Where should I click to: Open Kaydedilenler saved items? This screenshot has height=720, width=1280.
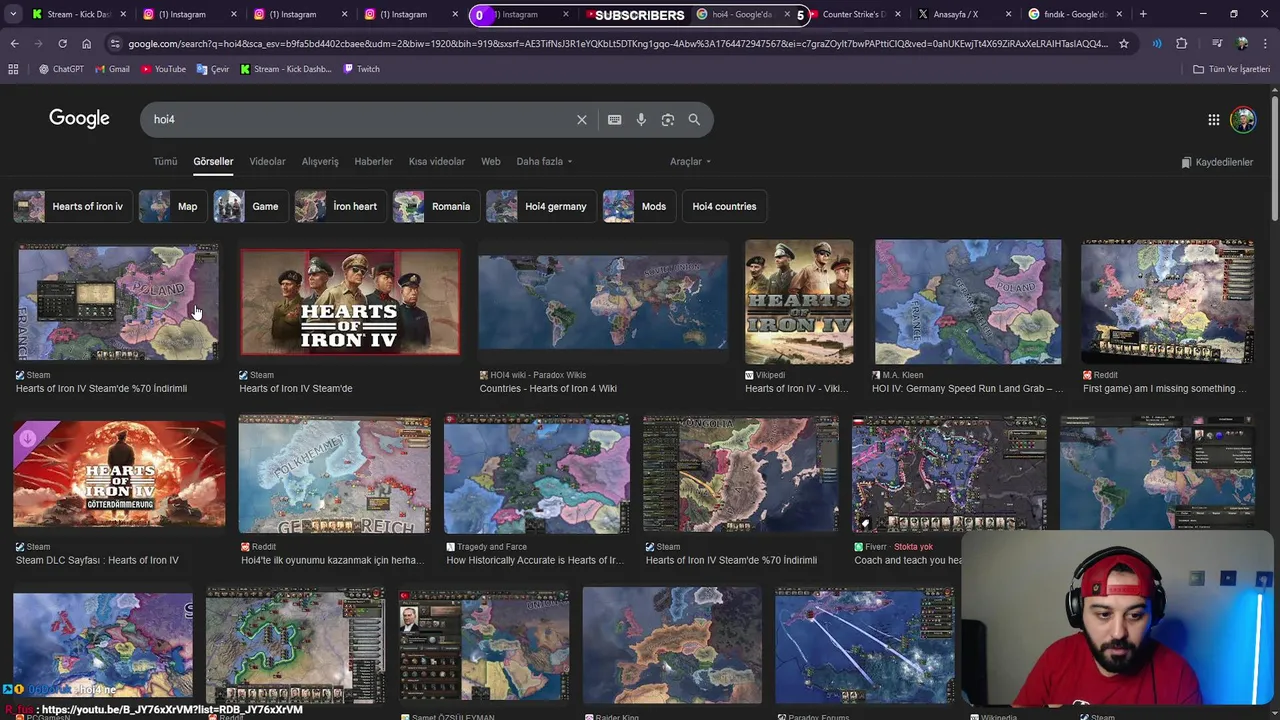click(x=1217, y=162)
